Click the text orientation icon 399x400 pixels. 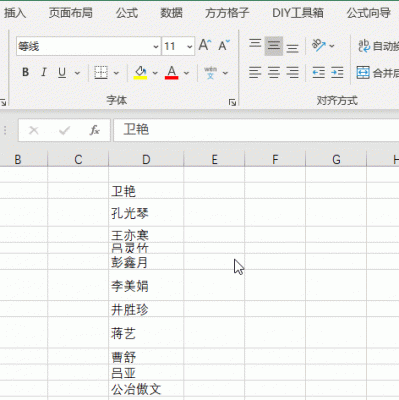click(318, 45)
